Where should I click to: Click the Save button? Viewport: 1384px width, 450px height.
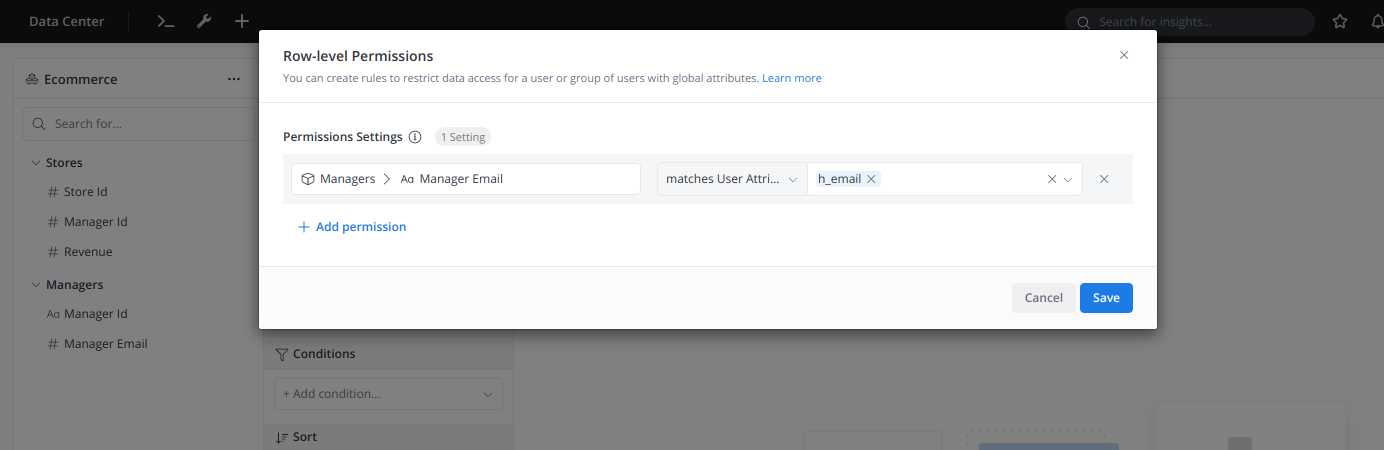coord(1106,298)
